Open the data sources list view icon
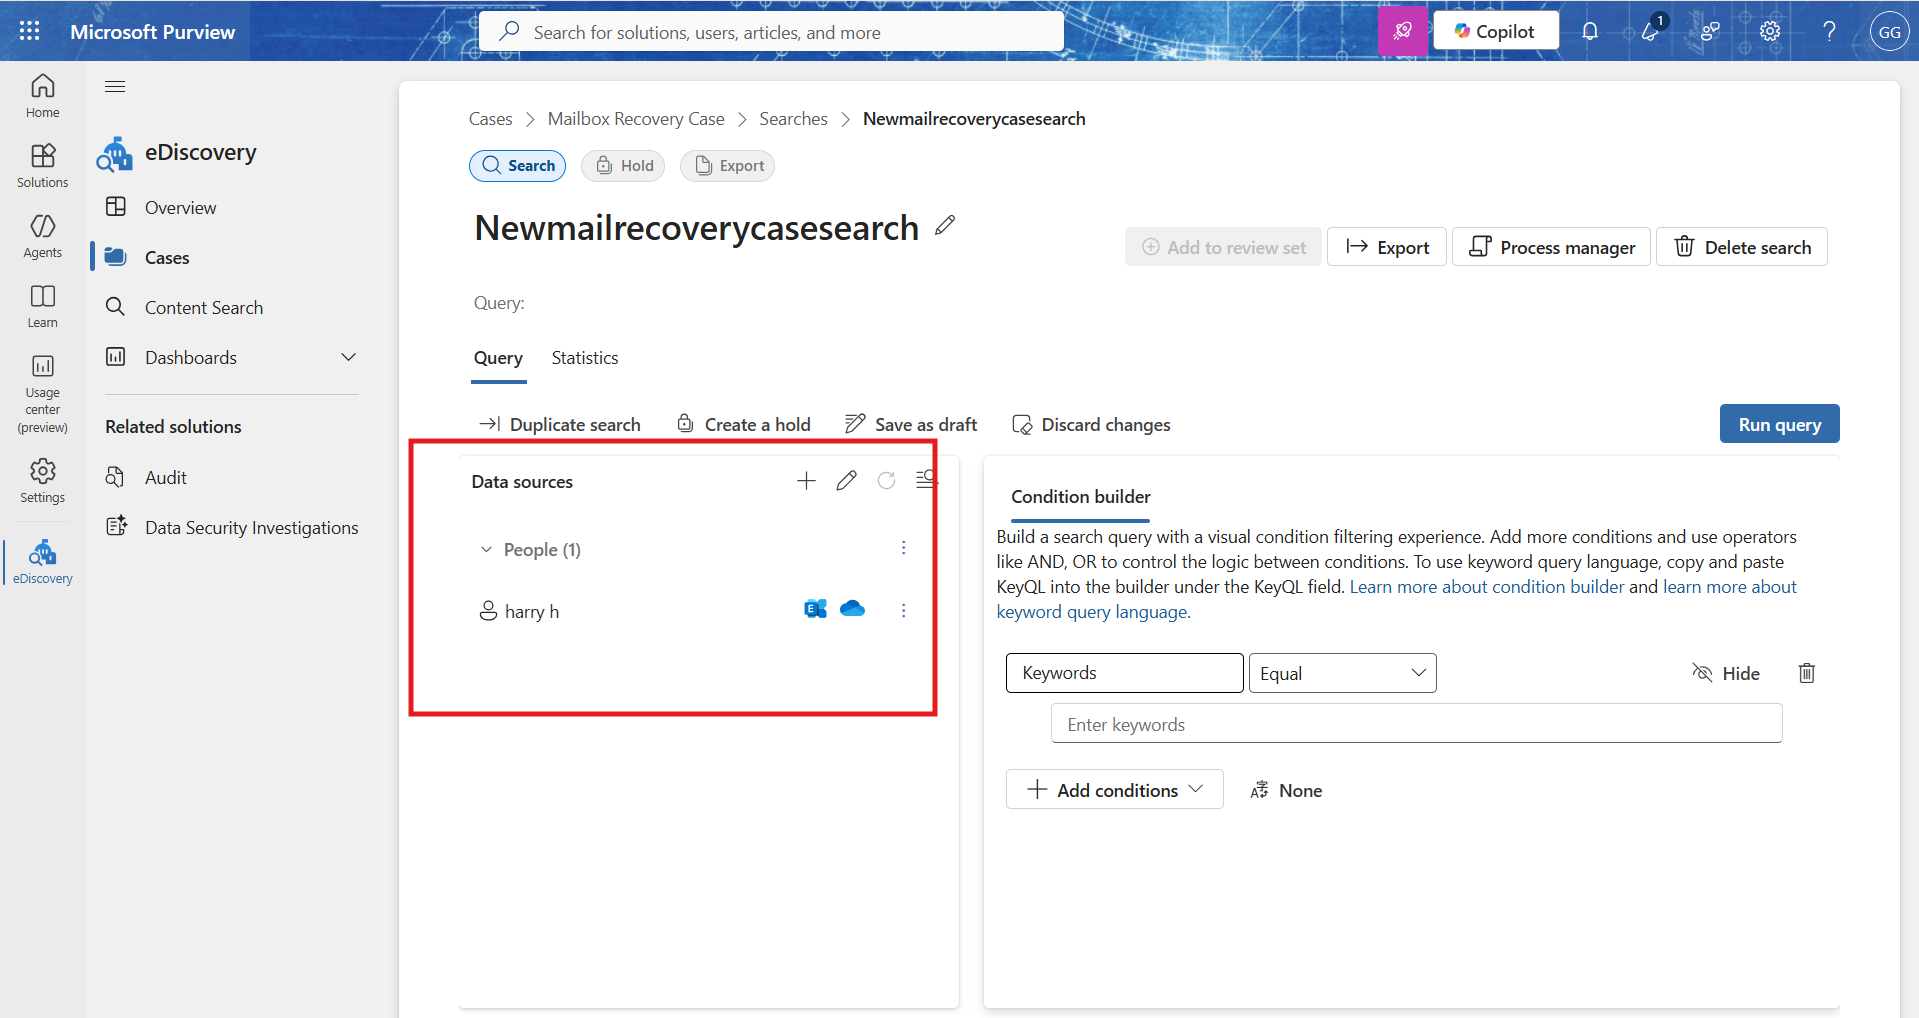This screenshot has width=1919, height=1018. click(x=926, y=481)
